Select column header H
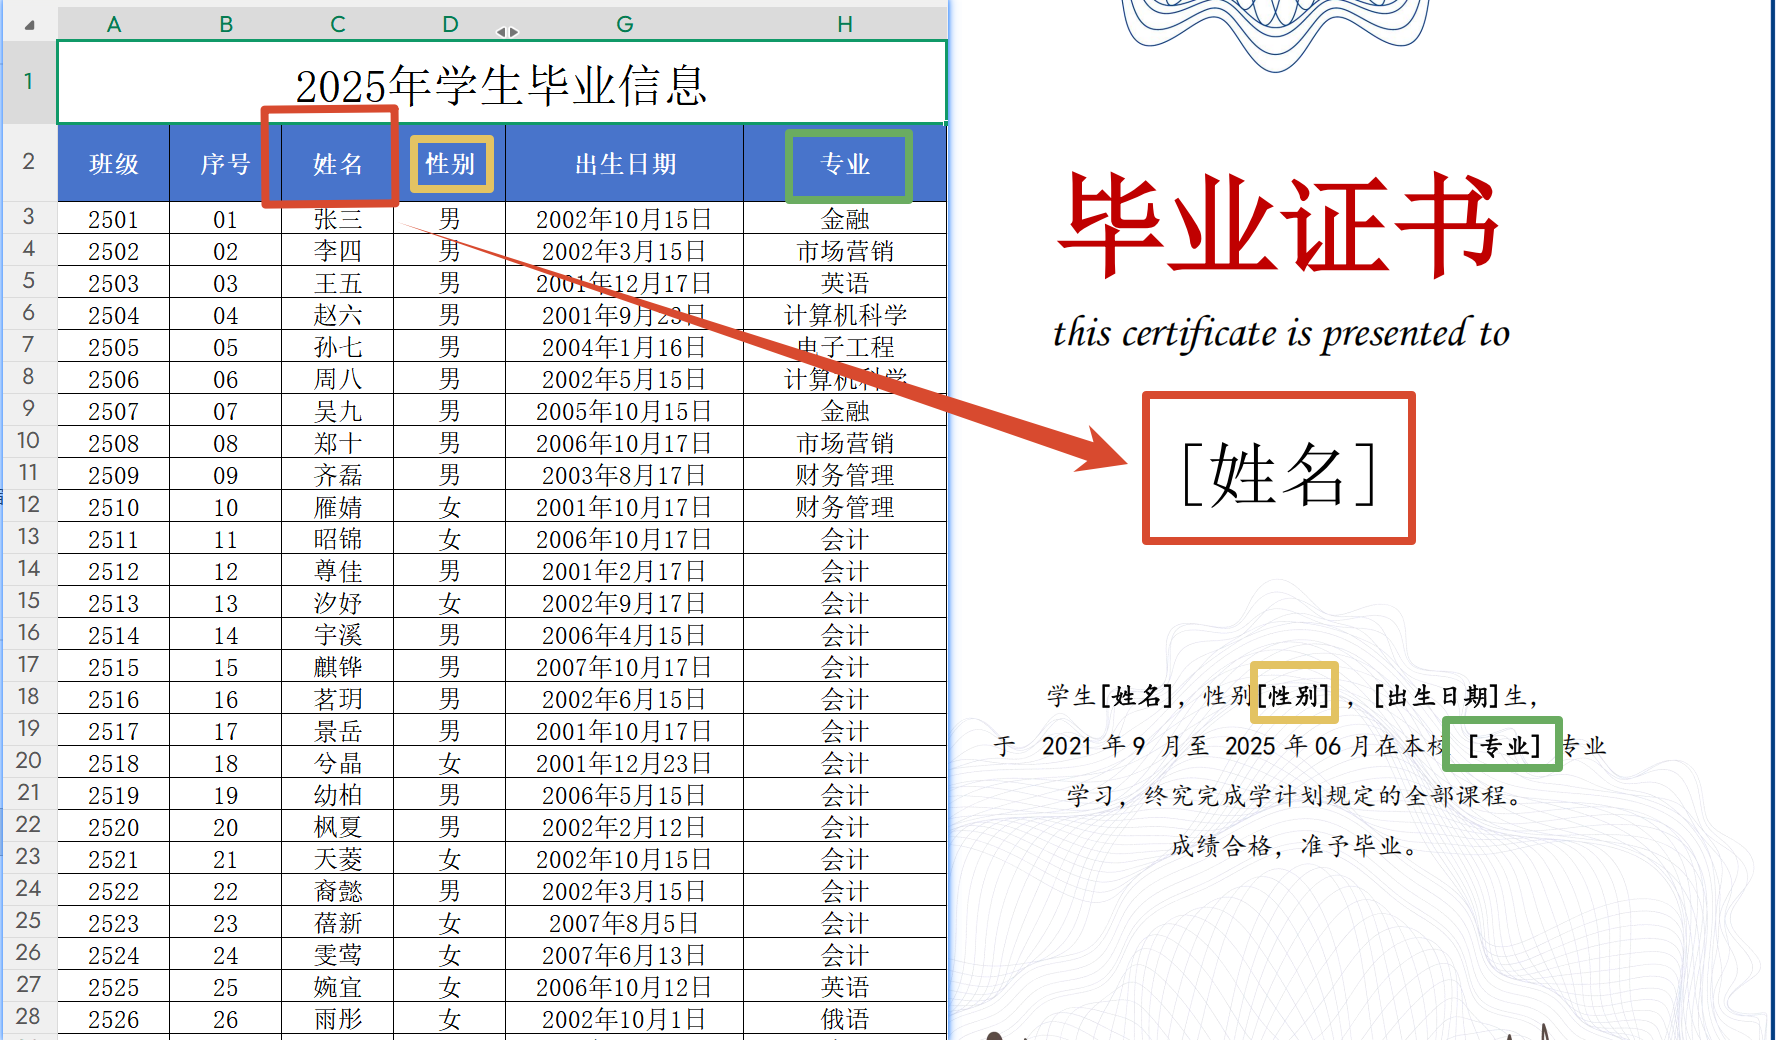1791x1040 pixels. tap(845, 22)
